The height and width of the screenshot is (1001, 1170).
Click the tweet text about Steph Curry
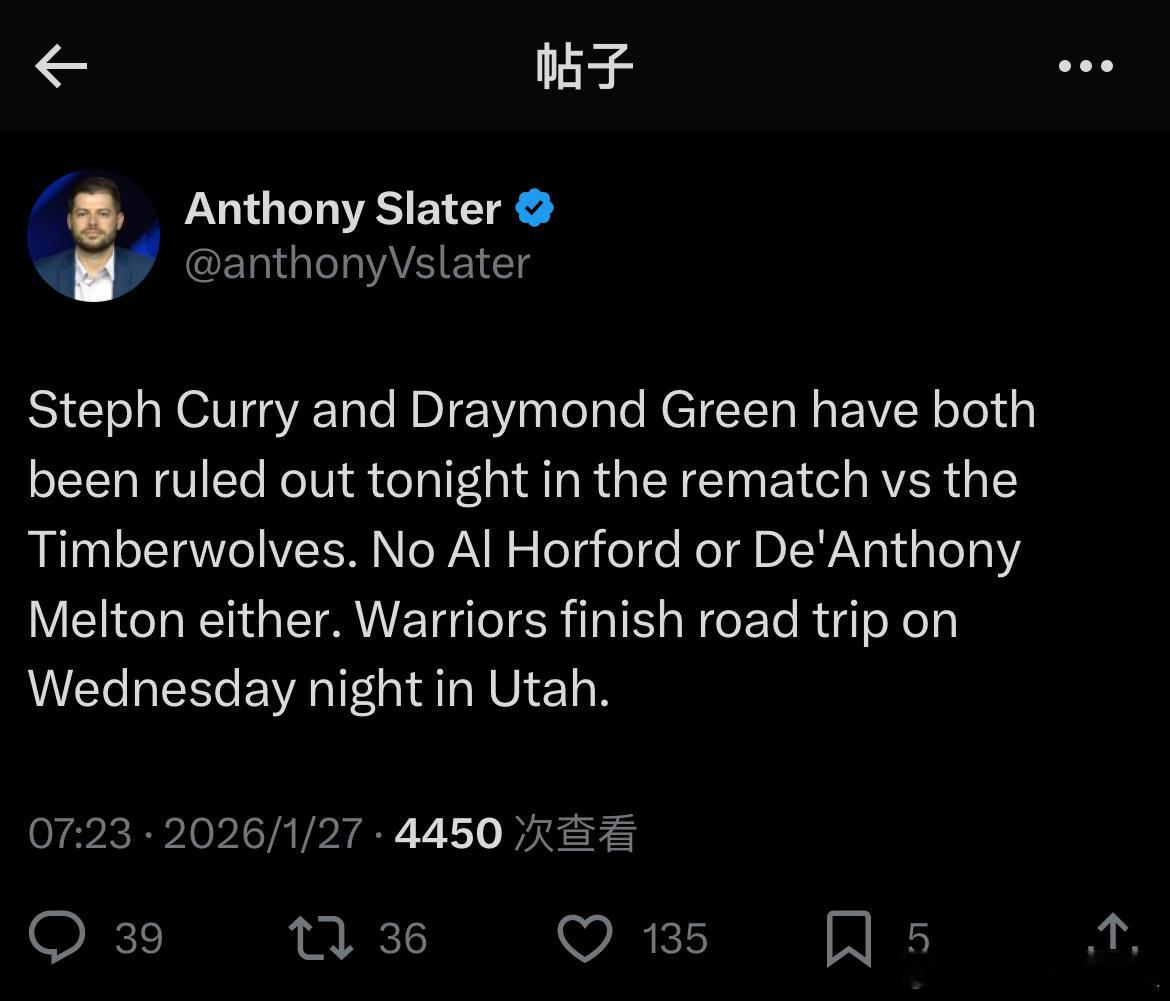[530, 549]
